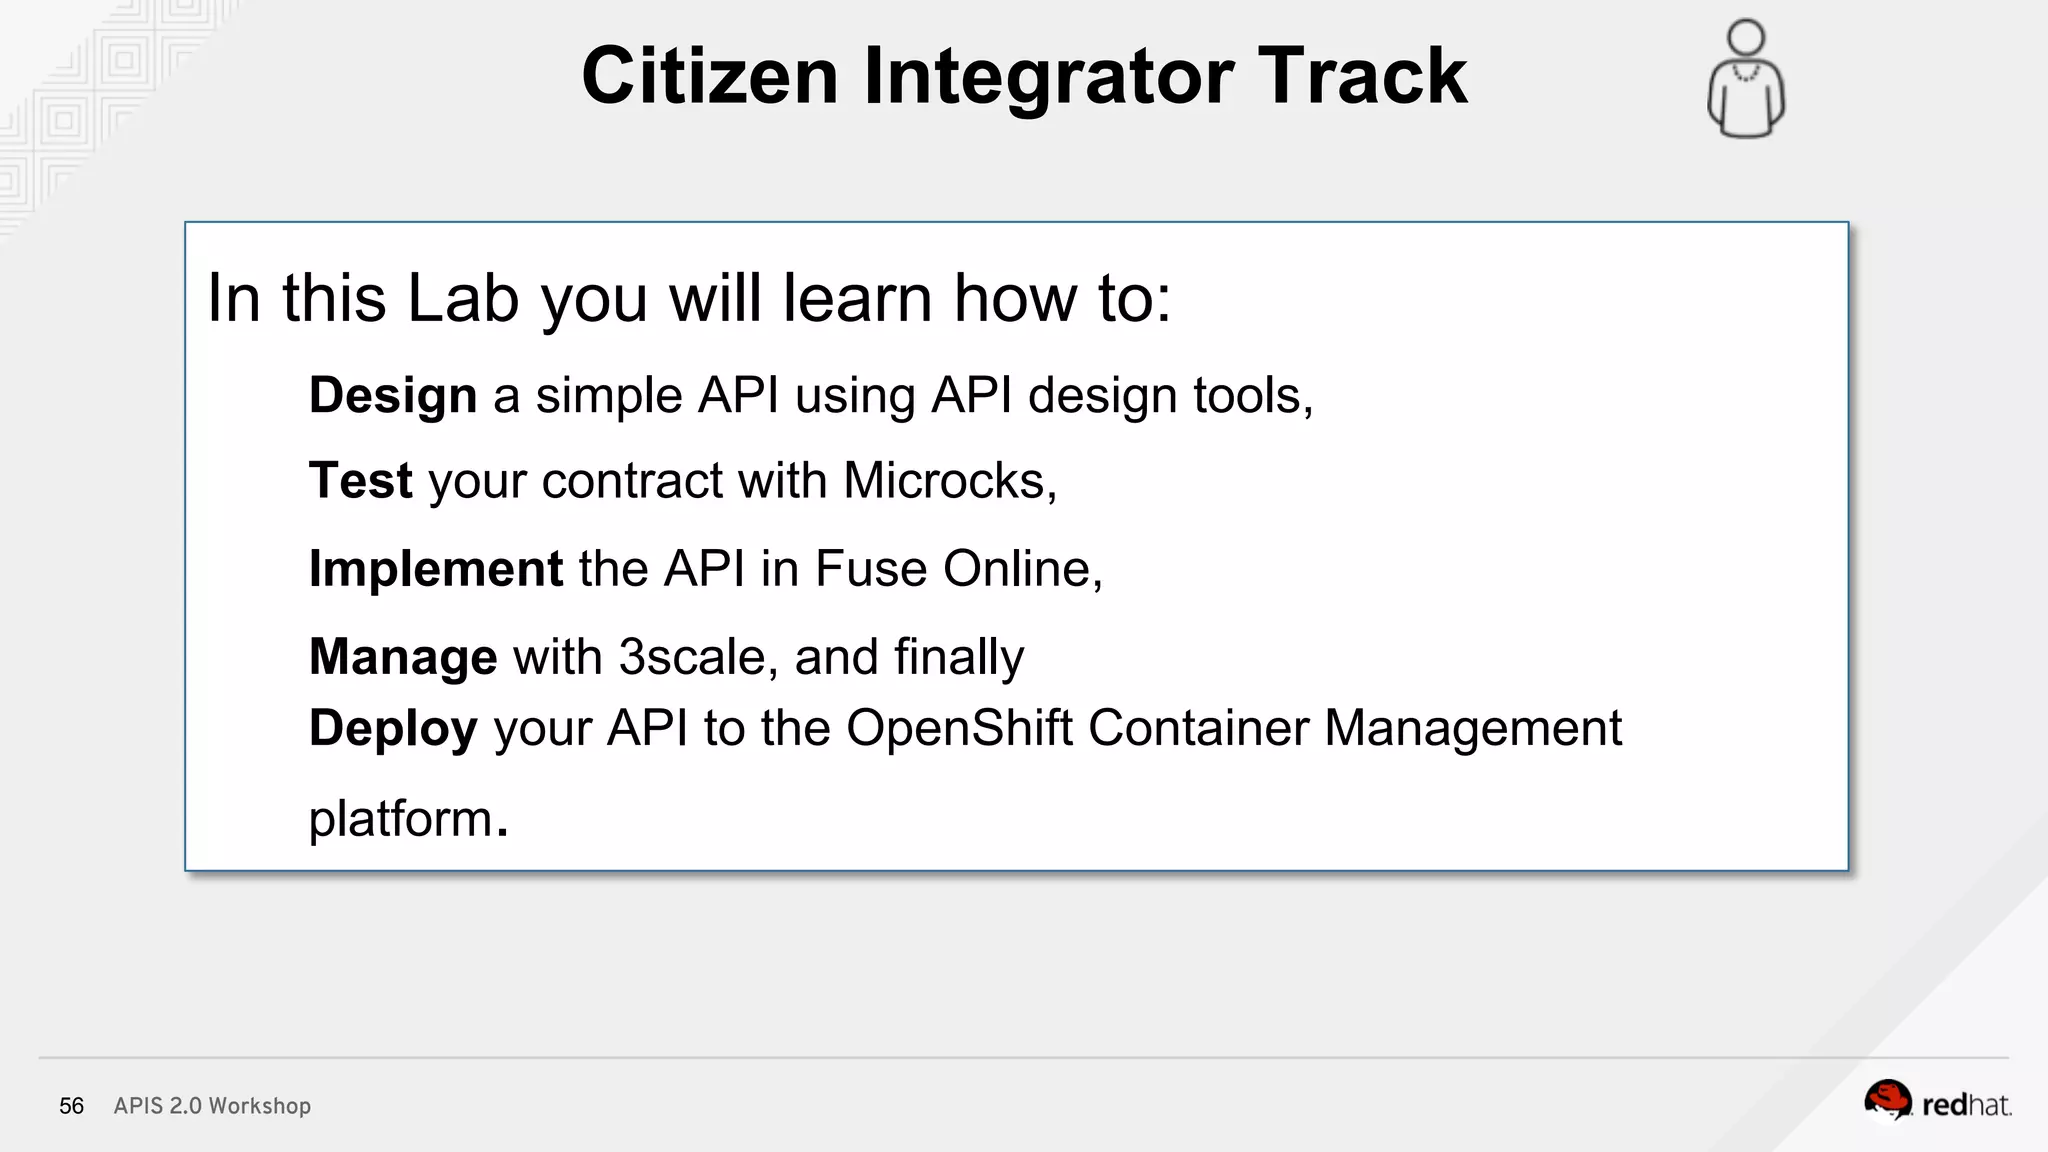Click the text OpenShift Container Management
Screen dimensions: 2048x1152
click(1234, 728)
